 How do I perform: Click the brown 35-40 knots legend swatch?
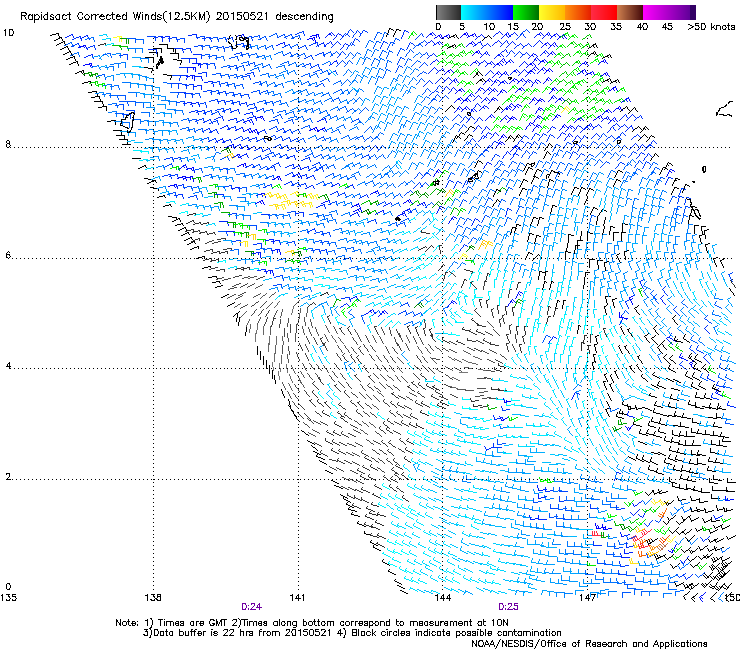630,12
